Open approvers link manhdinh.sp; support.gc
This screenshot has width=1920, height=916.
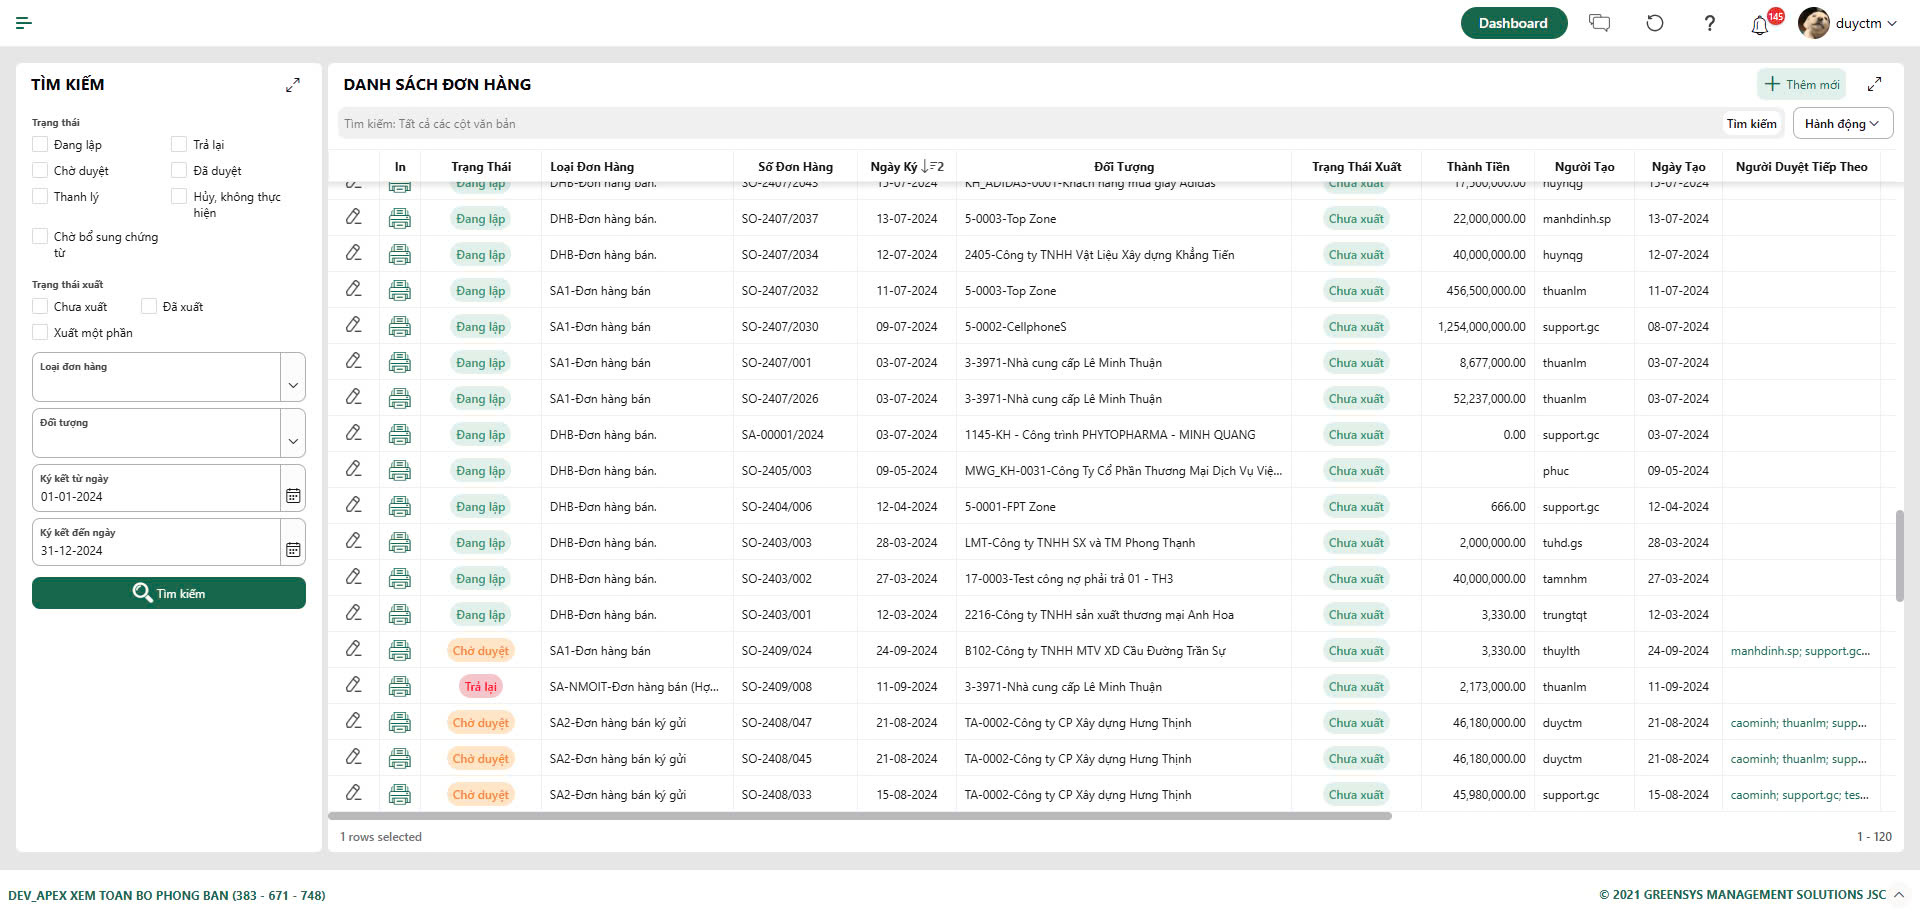tap(1800, 651)
